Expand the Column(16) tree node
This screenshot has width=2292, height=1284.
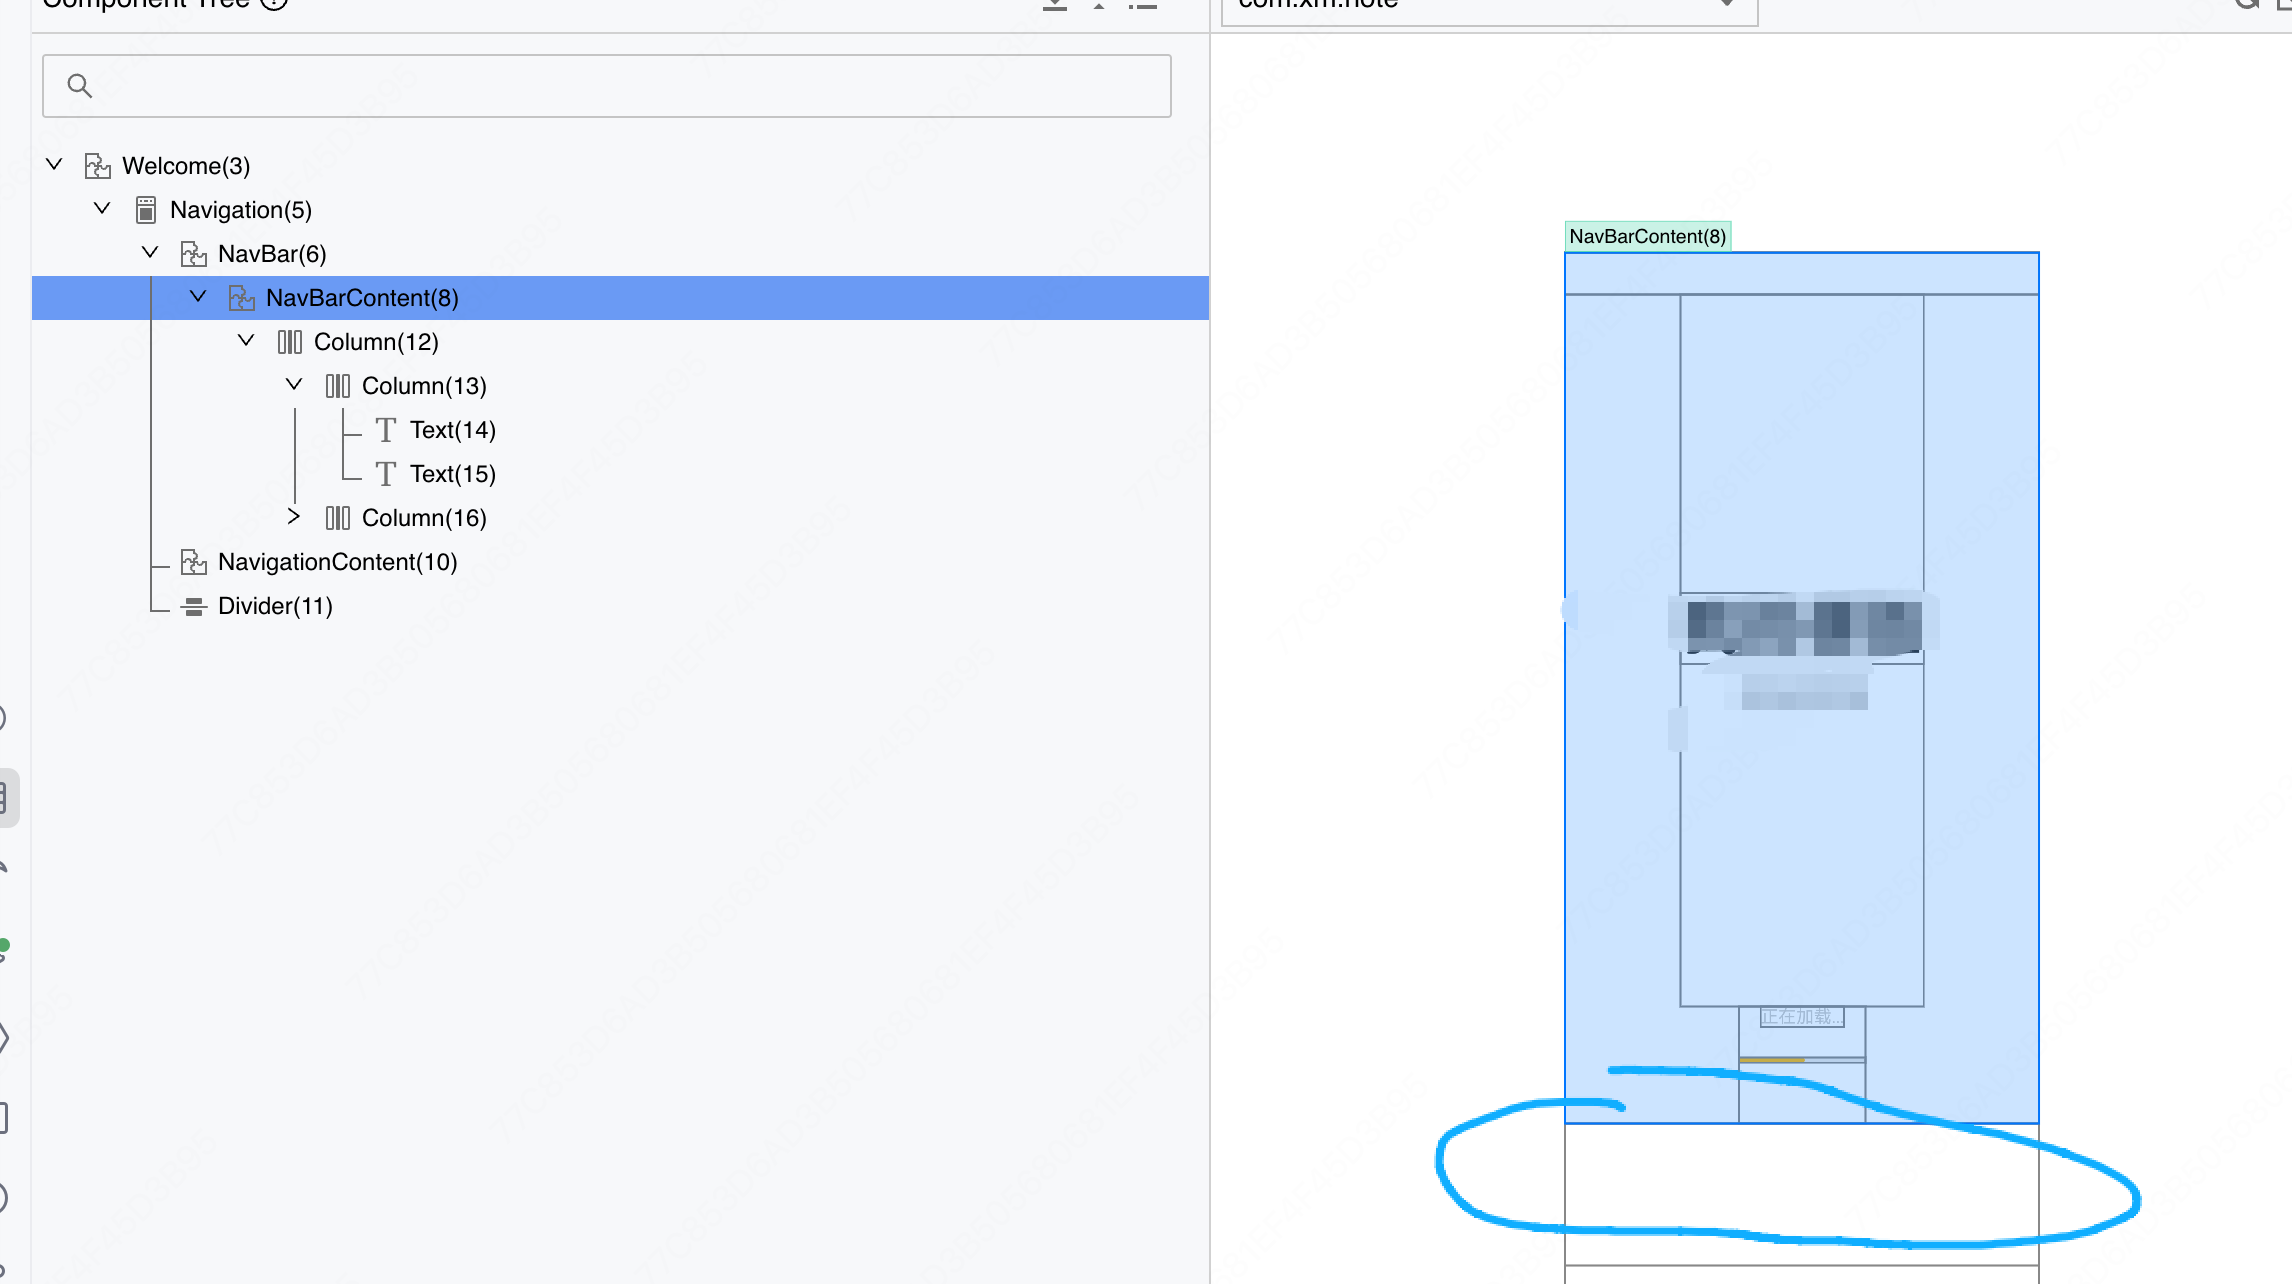(294, 517)
